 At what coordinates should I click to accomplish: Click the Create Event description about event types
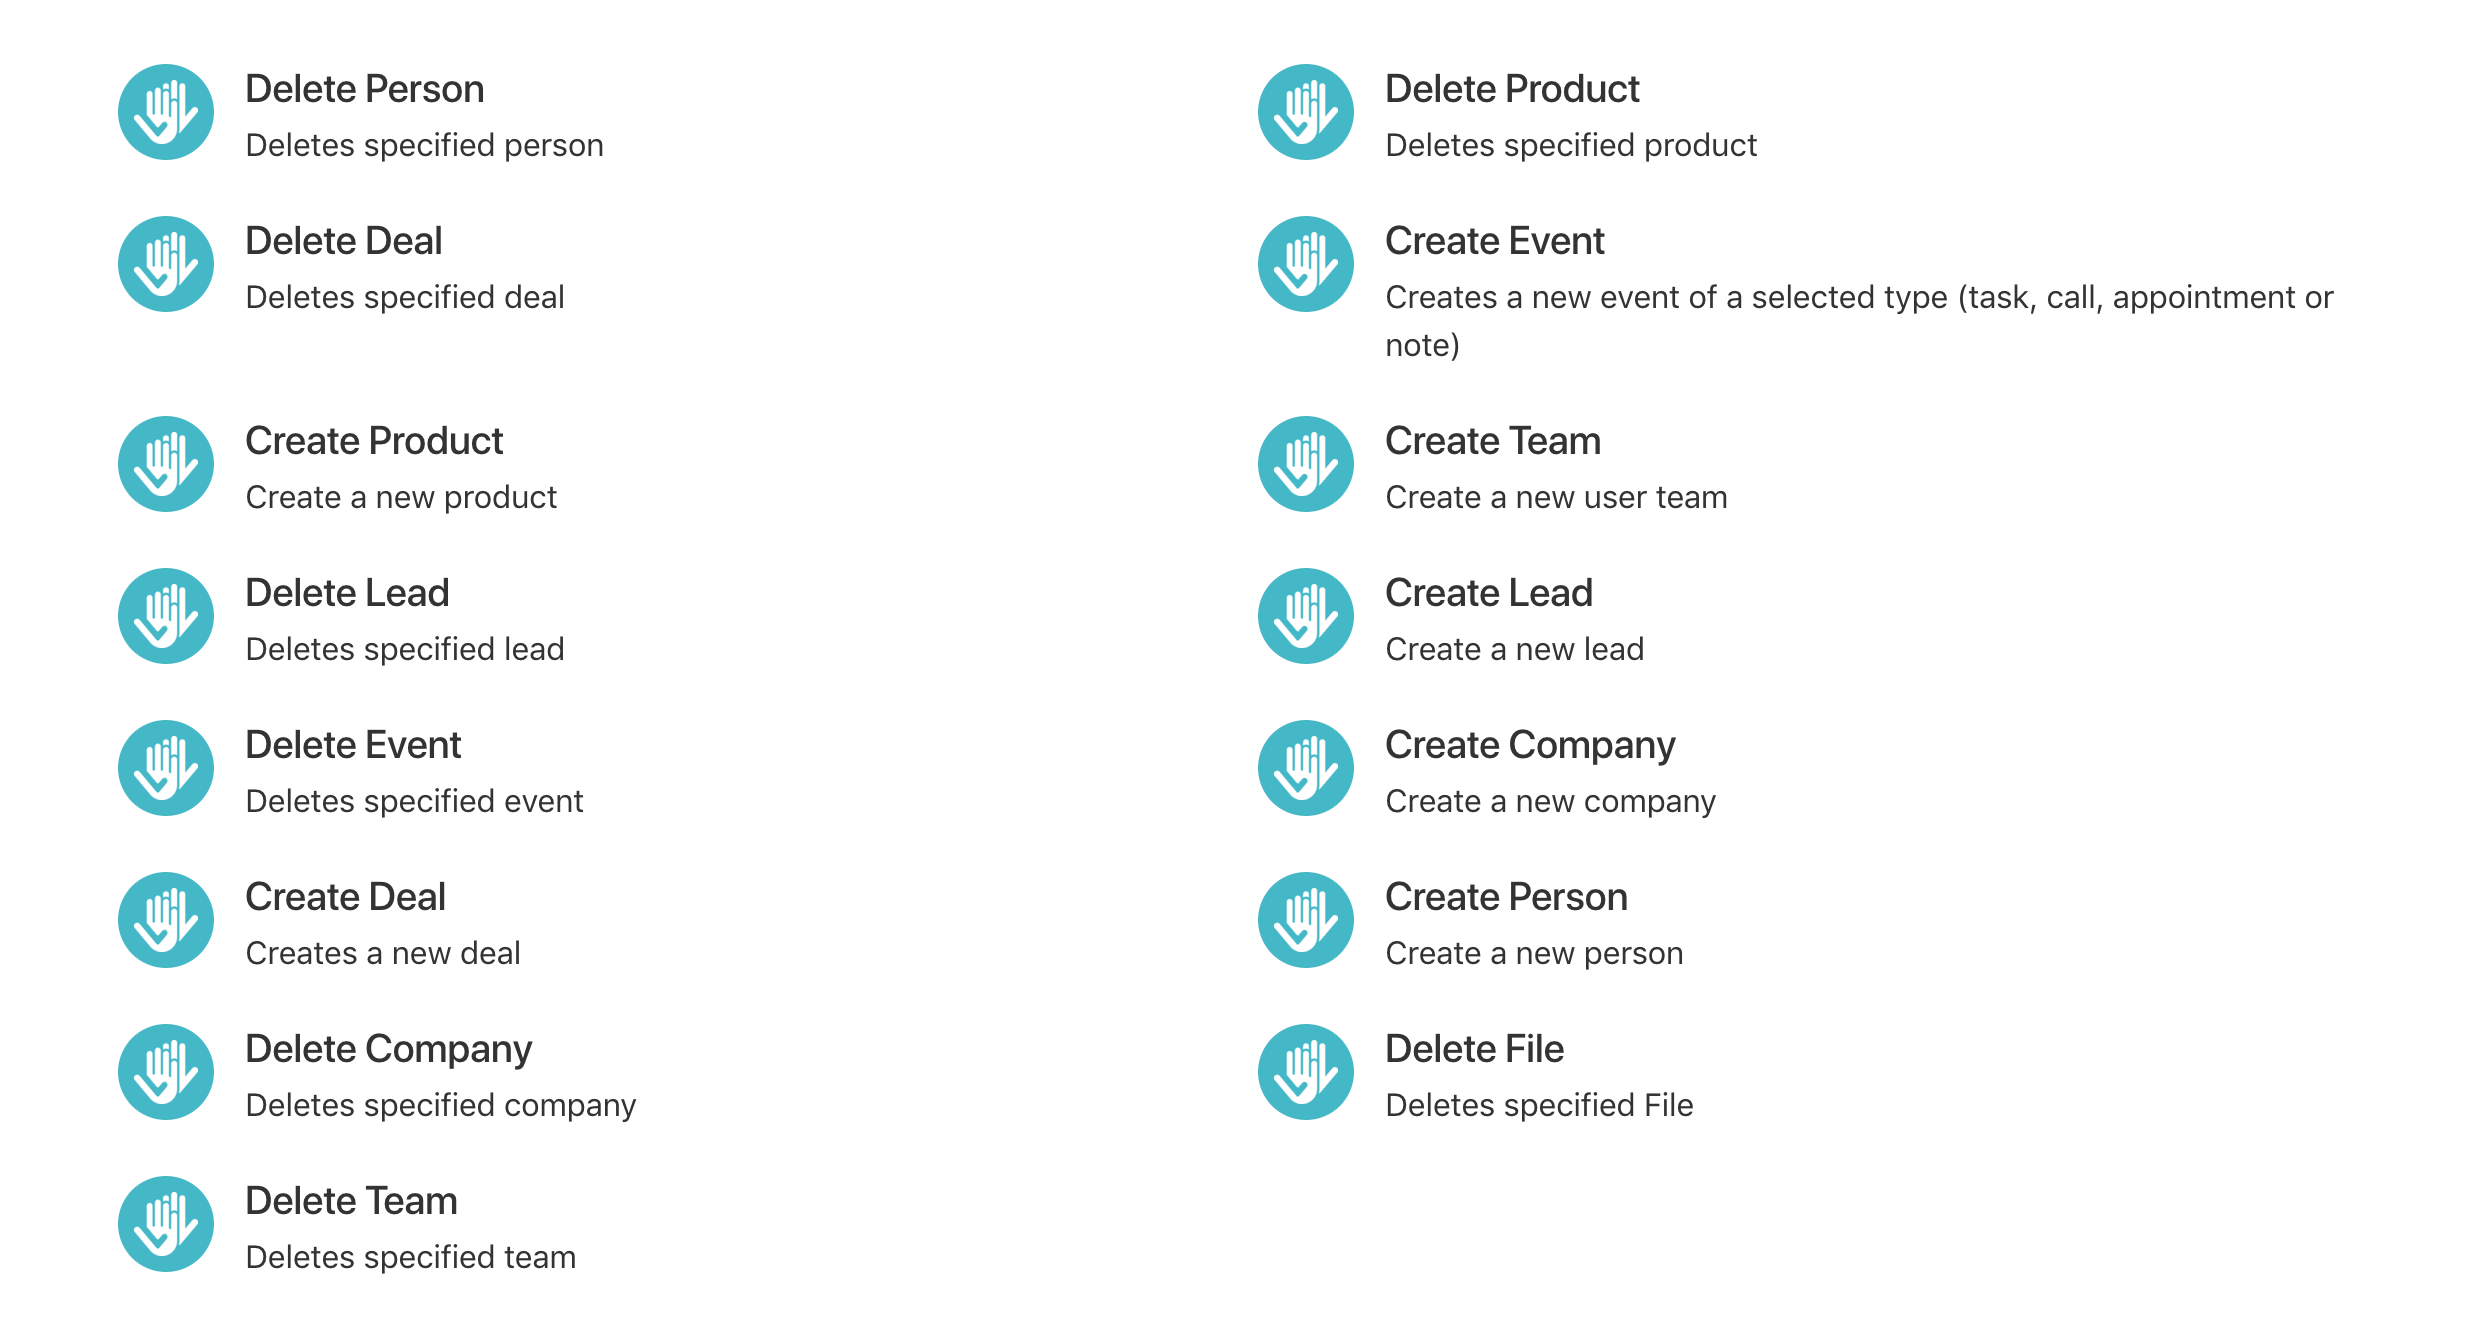[x=1859, y=321]
